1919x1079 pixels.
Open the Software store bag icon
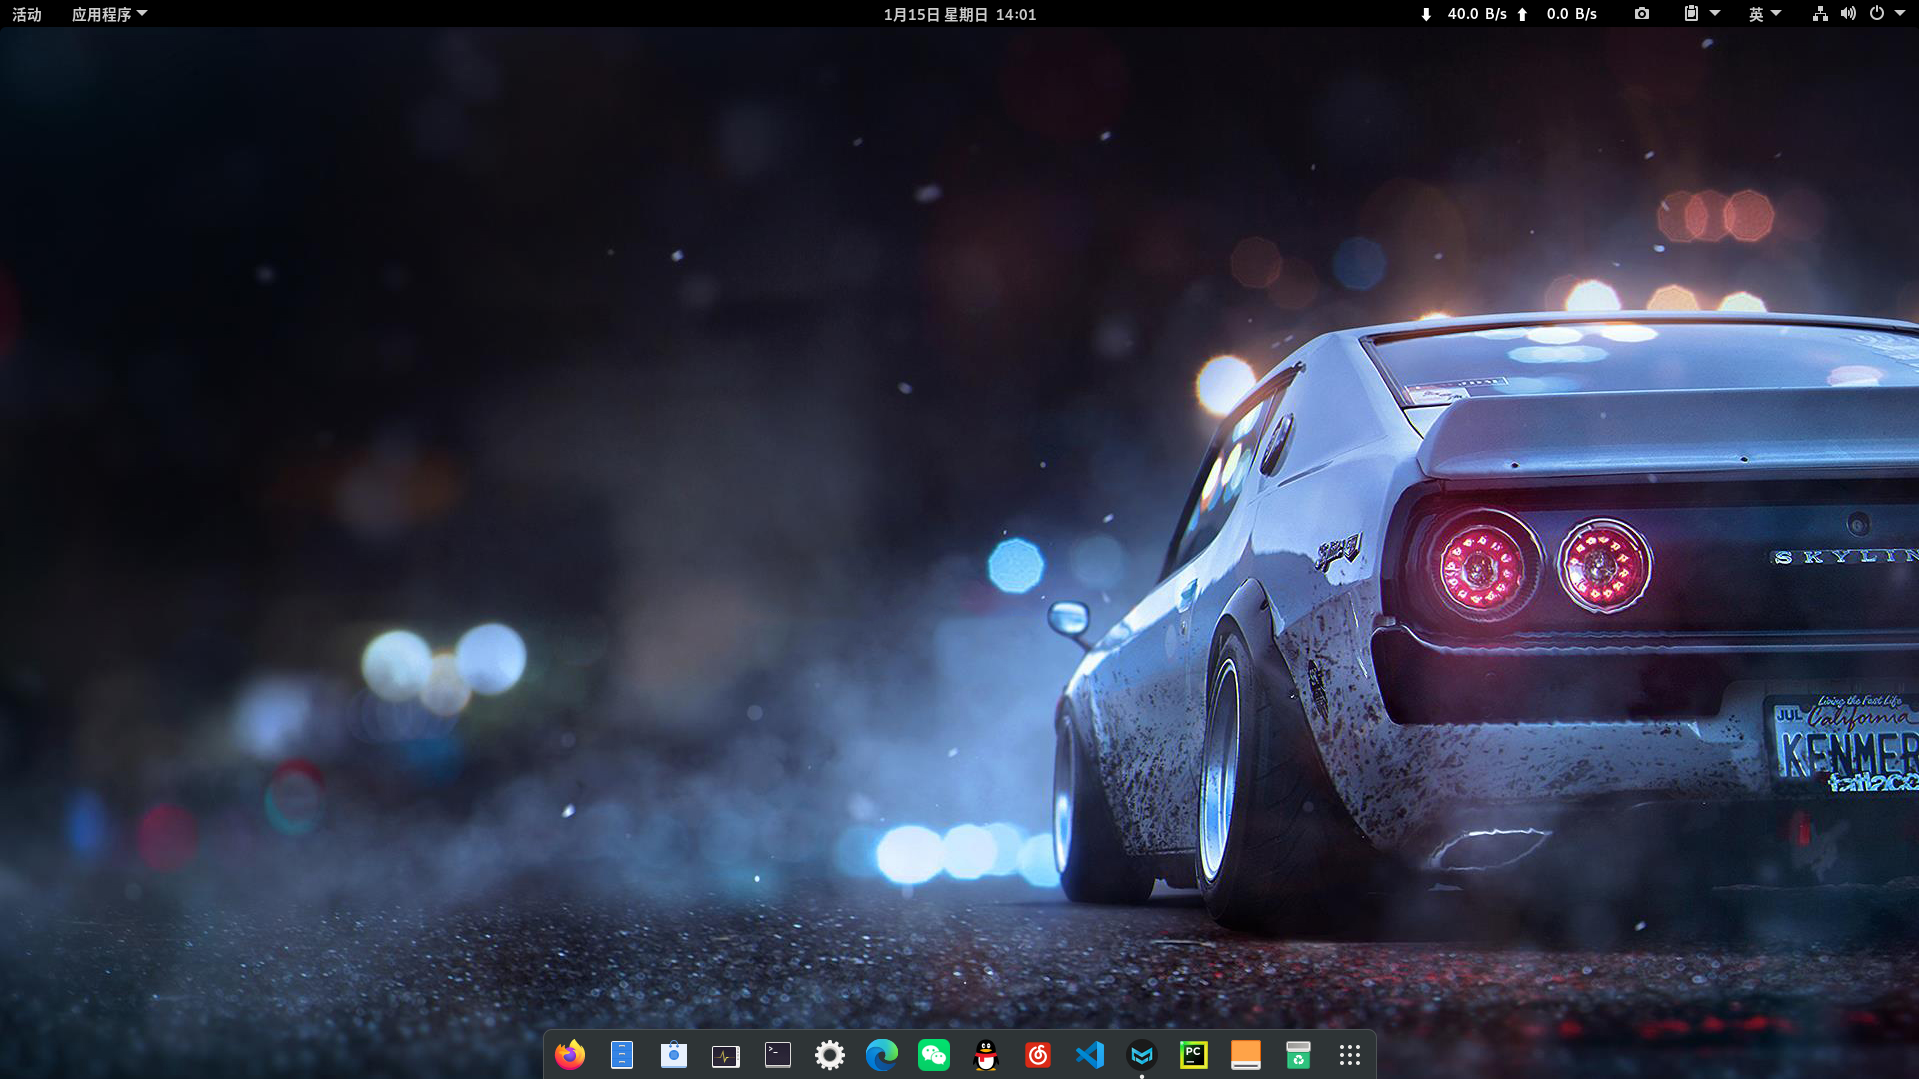(x=674, y=1055)
